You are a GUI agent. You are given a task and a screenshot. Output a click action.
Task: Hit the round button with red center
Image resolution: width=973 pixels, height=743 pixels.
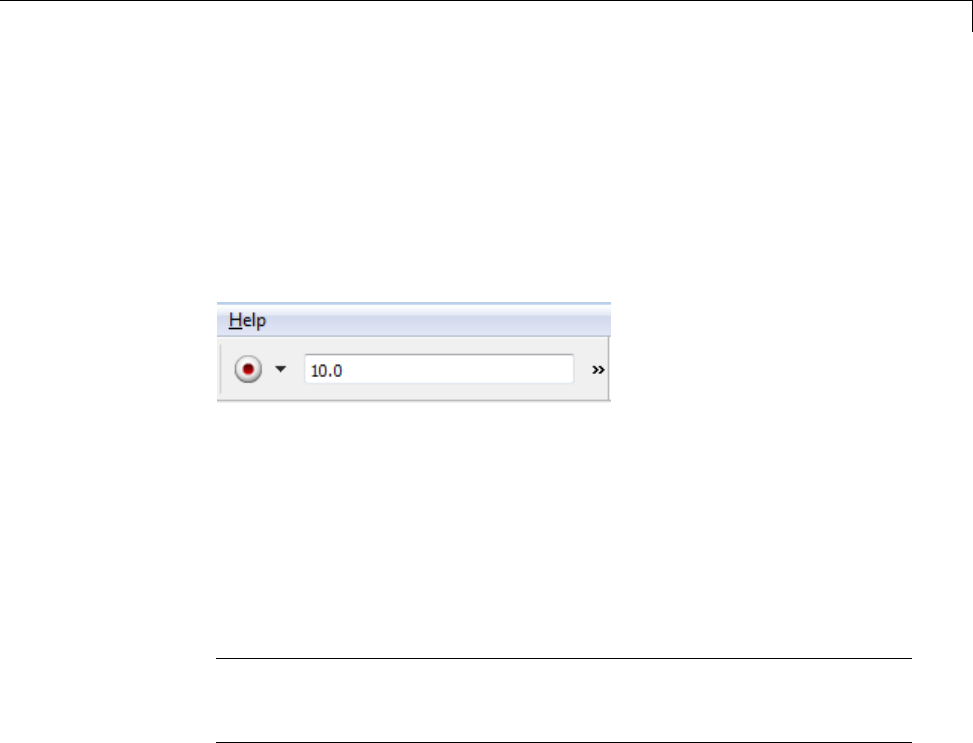coord(248,369)
